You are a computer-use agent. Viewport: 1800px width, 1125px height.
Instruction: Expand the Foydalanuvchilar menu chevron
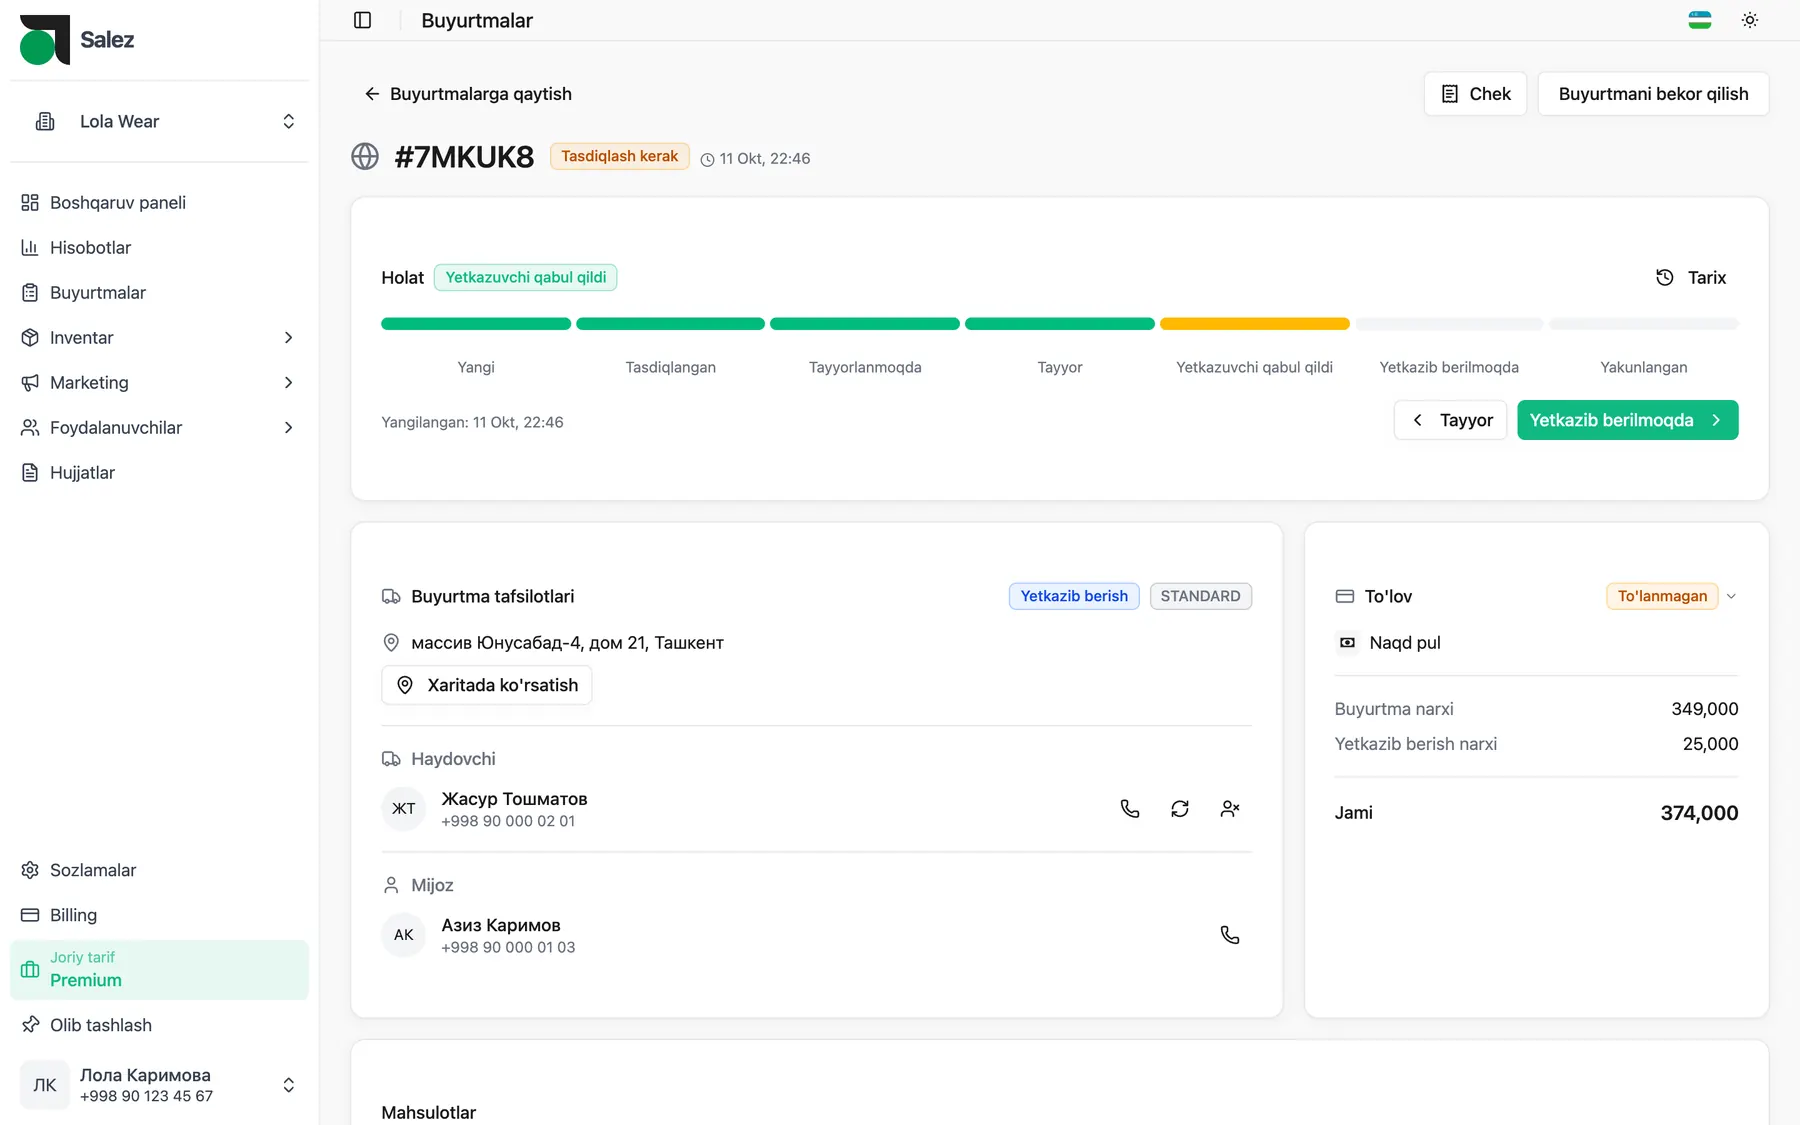pyautogui.click(x=289, y=428)
